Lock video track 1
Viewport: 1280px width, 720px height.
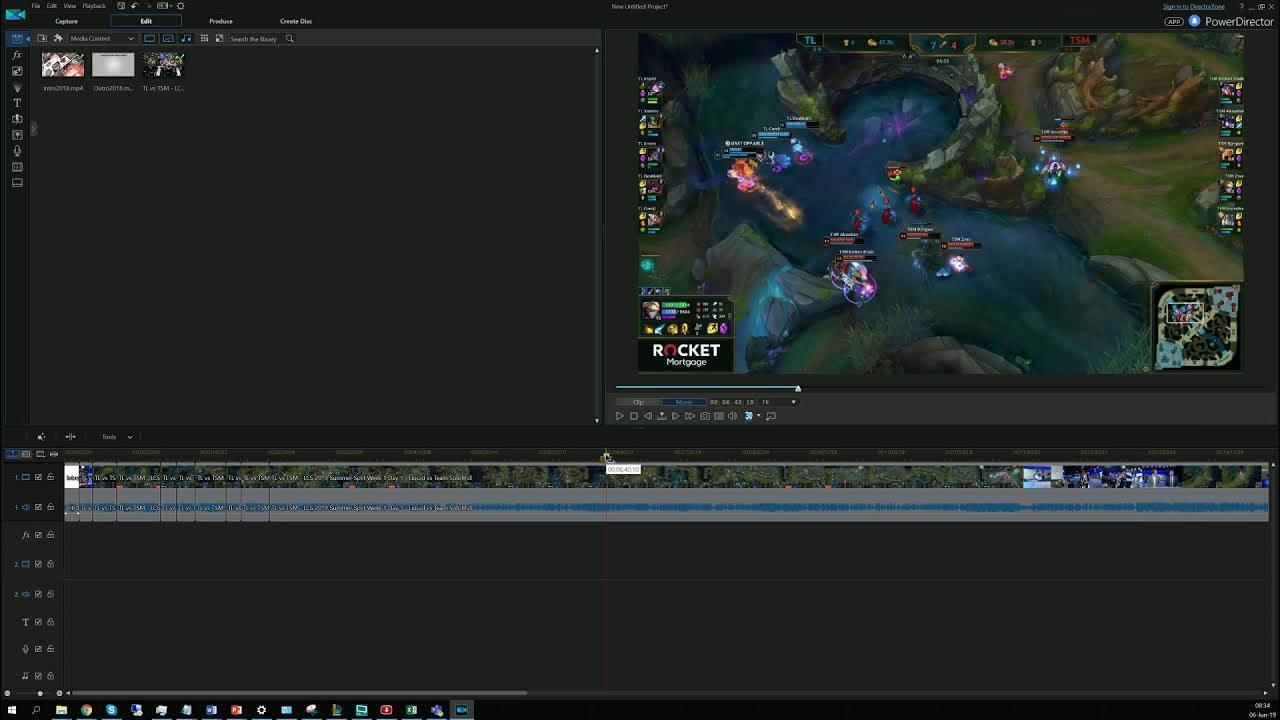(x=50, y=477)
